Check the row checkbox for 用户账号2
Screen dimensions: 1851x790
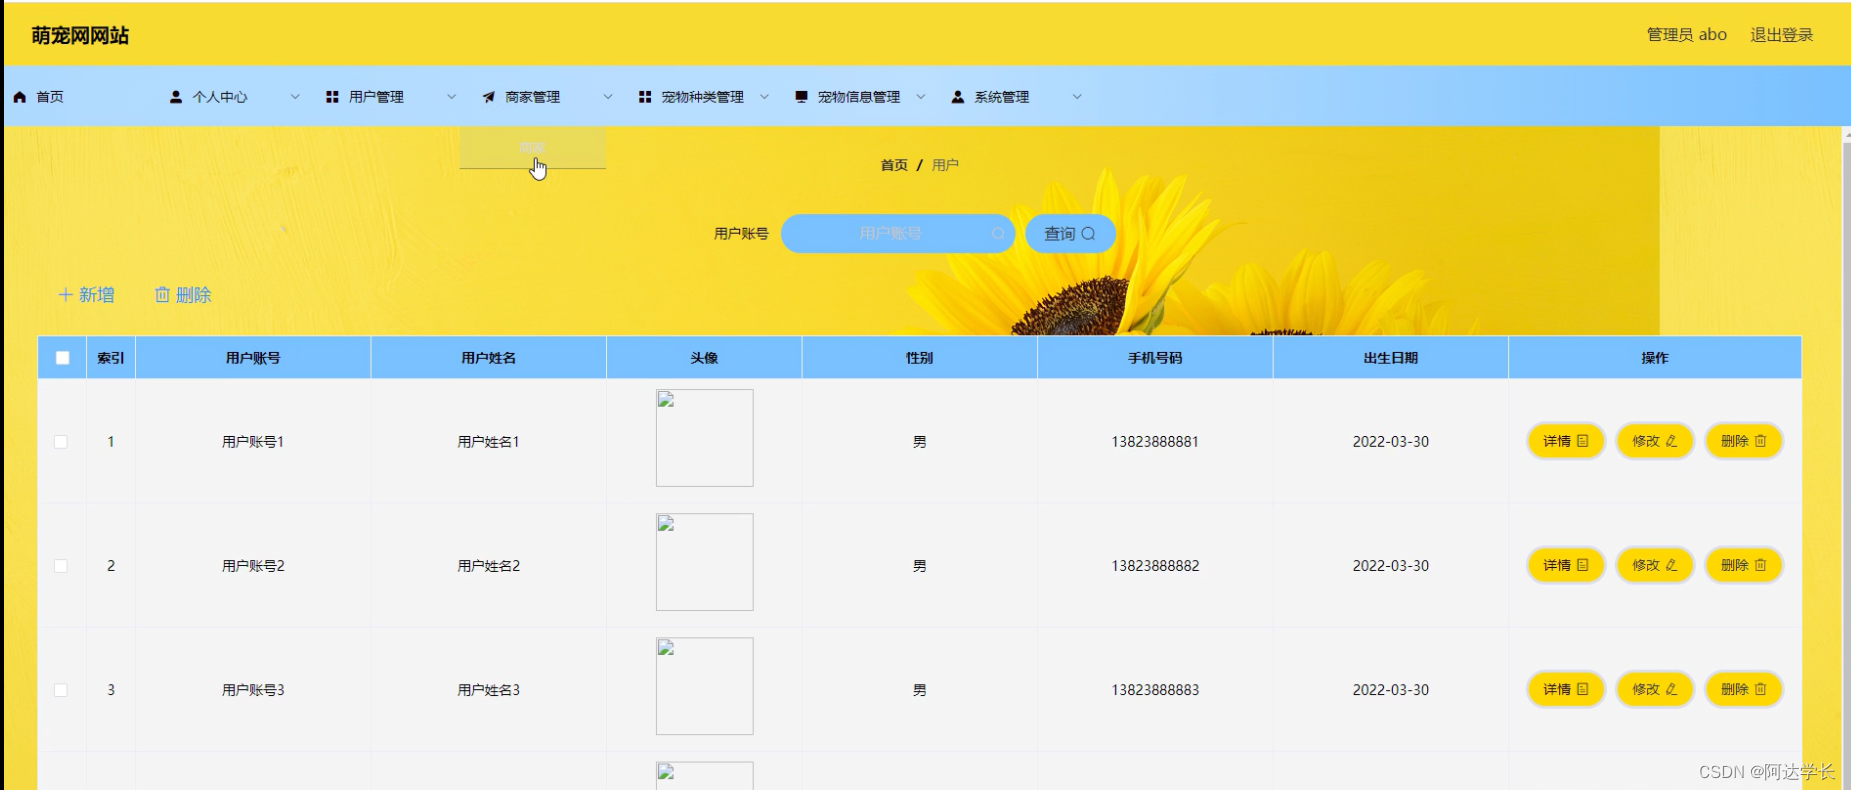click(x=61, y=566)
